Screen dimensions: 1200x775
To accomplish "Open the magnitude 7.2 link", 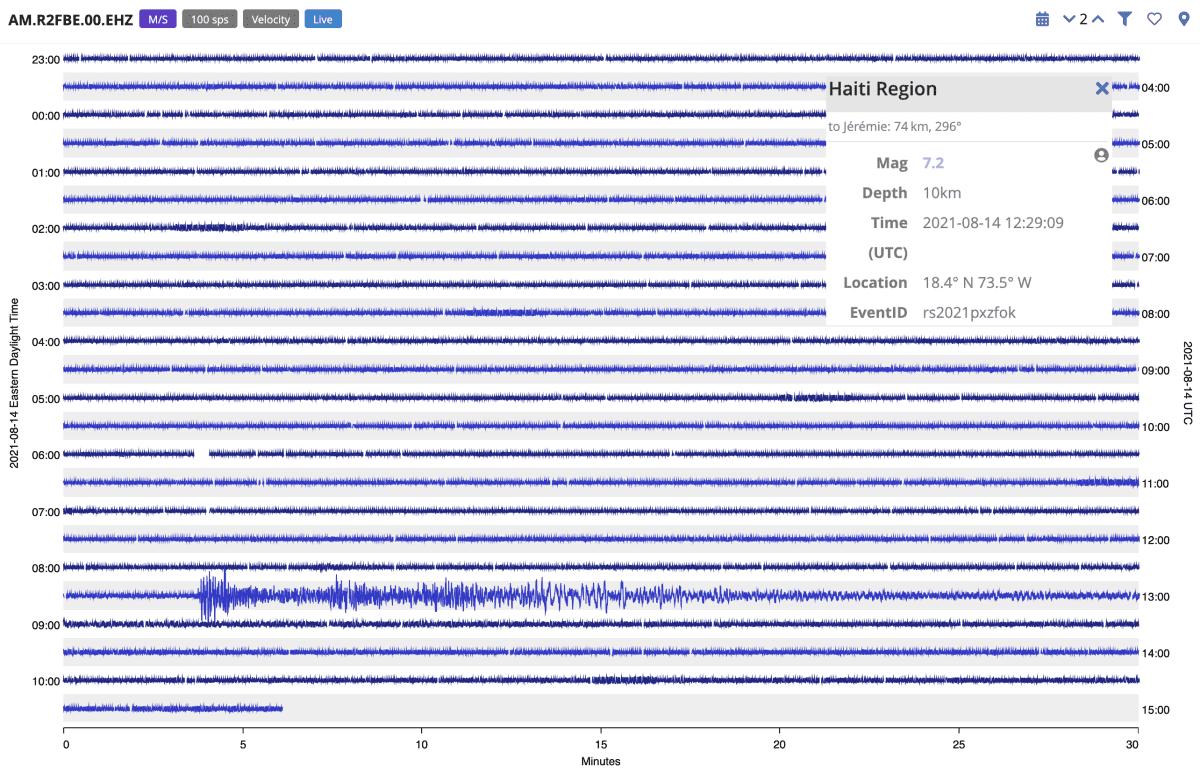I will click(932, 162).
